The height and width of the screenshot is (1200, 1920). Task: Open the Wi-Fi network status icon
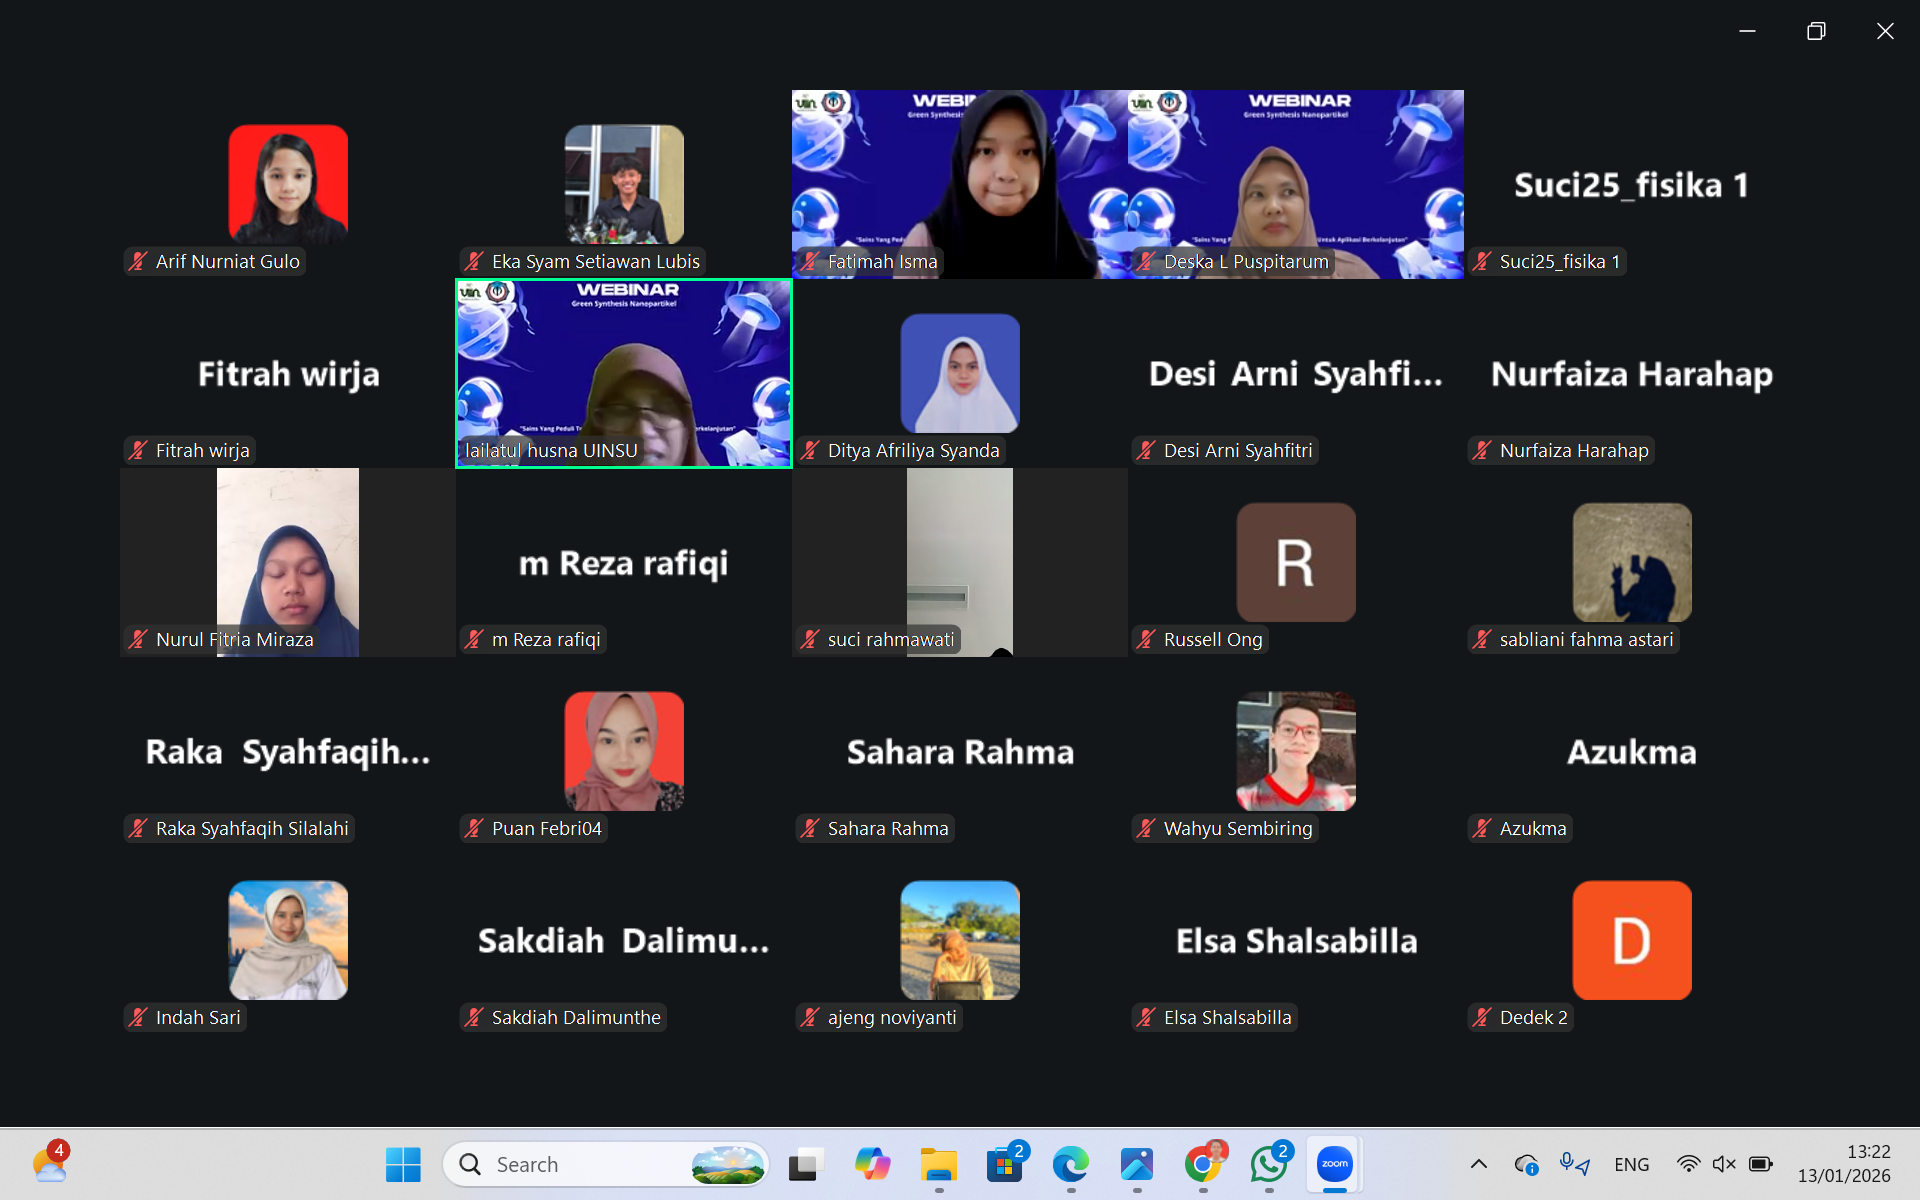click(1688, 1164)
